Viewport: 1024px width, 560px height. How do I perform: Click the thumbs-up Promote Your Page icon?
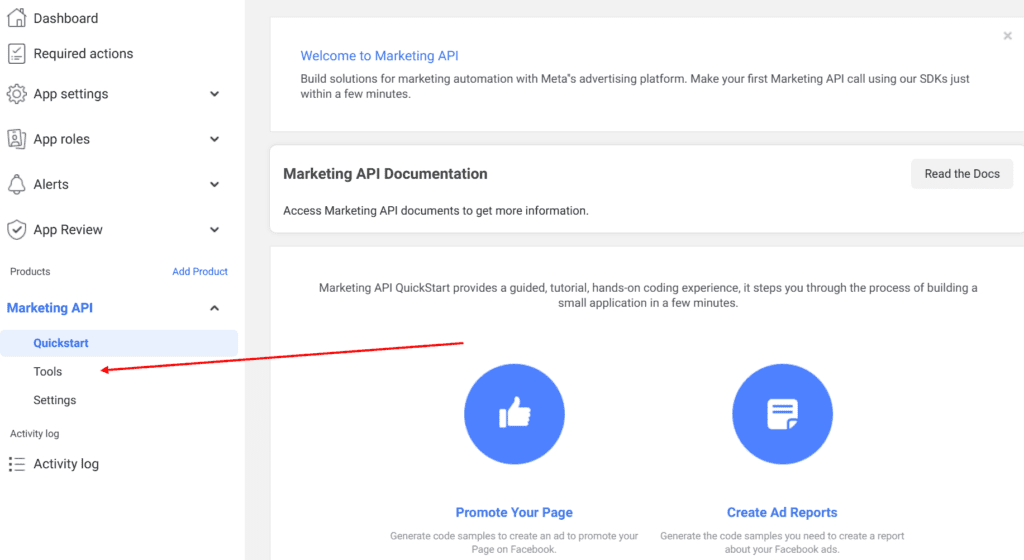pyautogui.click(x=515, y=414)
